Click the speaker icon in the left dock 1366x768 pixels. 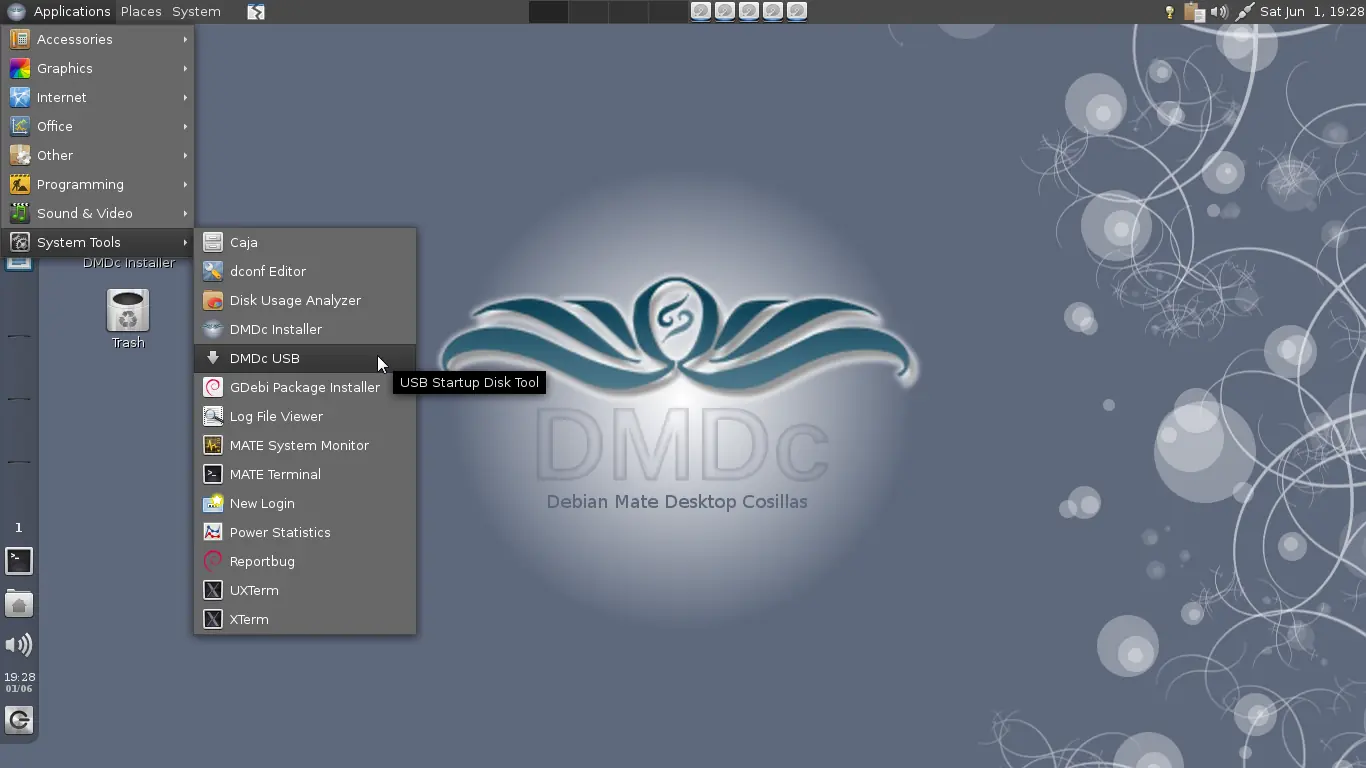(x=19, y=645)
